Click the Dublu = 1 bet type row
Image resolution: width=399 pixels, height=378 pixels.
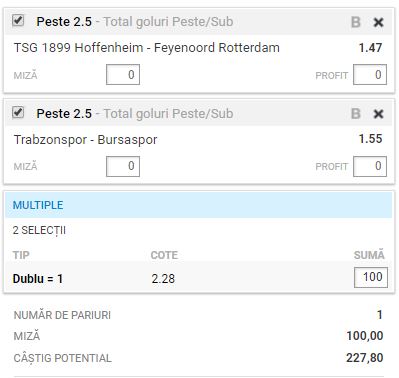199,278
